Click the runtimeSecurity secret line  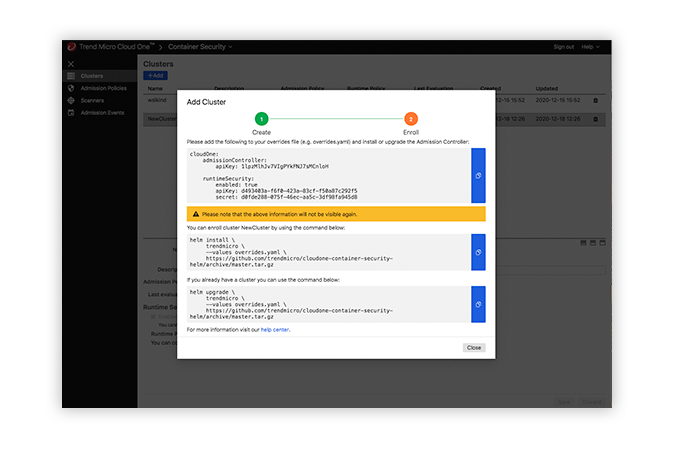click(x=286, y=197)
